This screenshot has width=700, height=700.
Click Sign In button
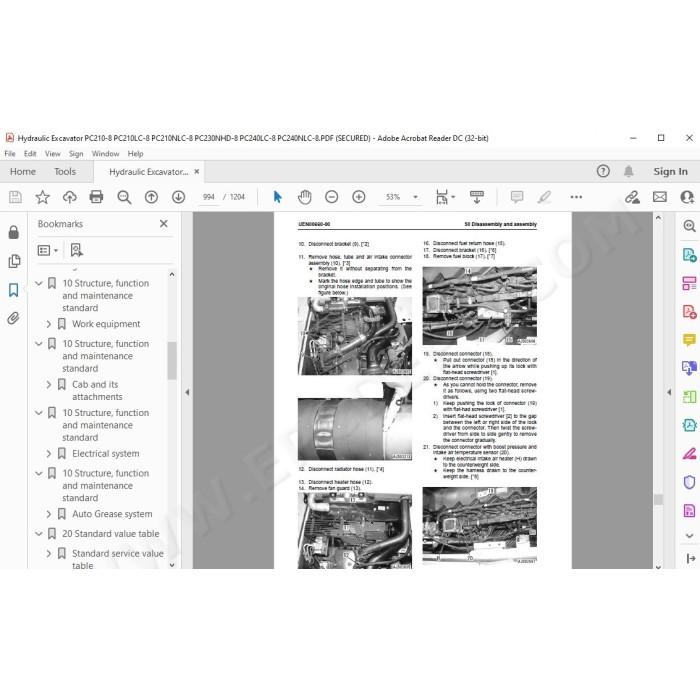click(x=670, y=171)
